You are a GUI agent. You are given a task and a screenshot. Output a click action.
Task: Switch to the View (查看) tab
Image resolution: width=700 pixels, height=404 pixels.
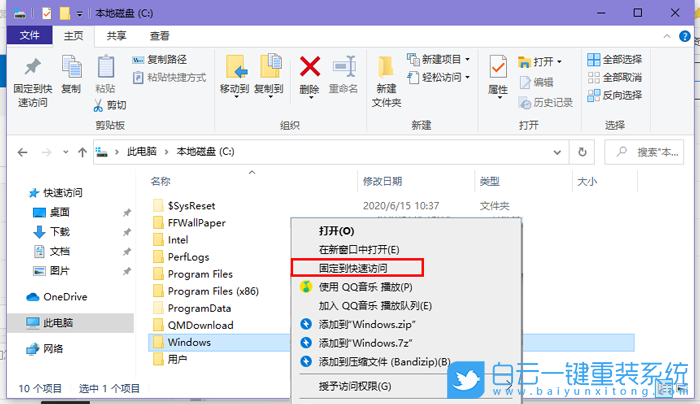159,36
